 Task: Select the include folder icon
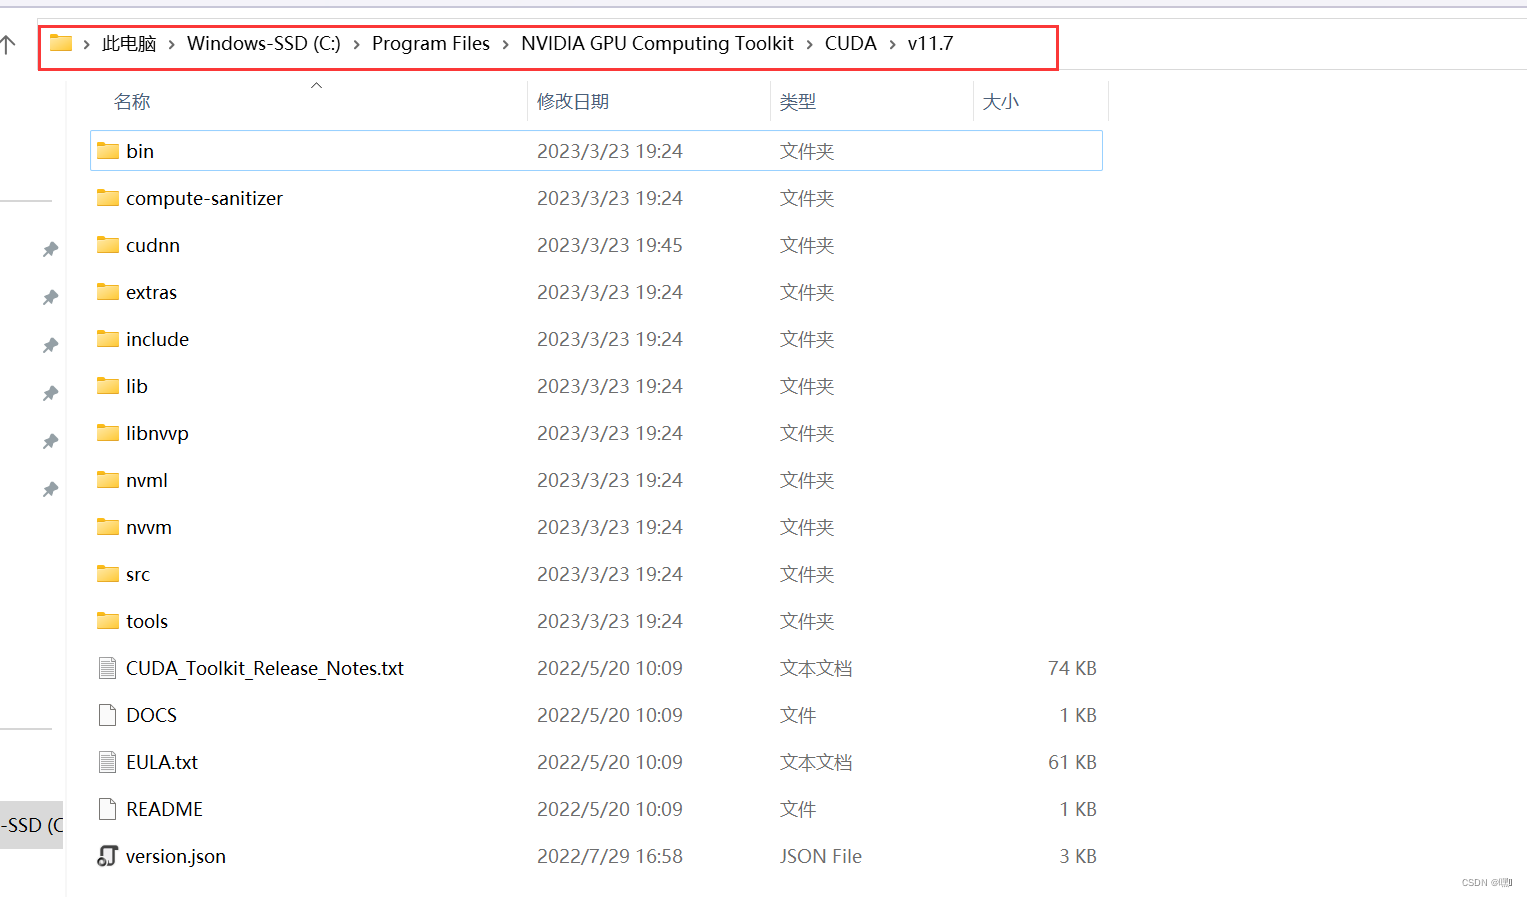point(108,339)
